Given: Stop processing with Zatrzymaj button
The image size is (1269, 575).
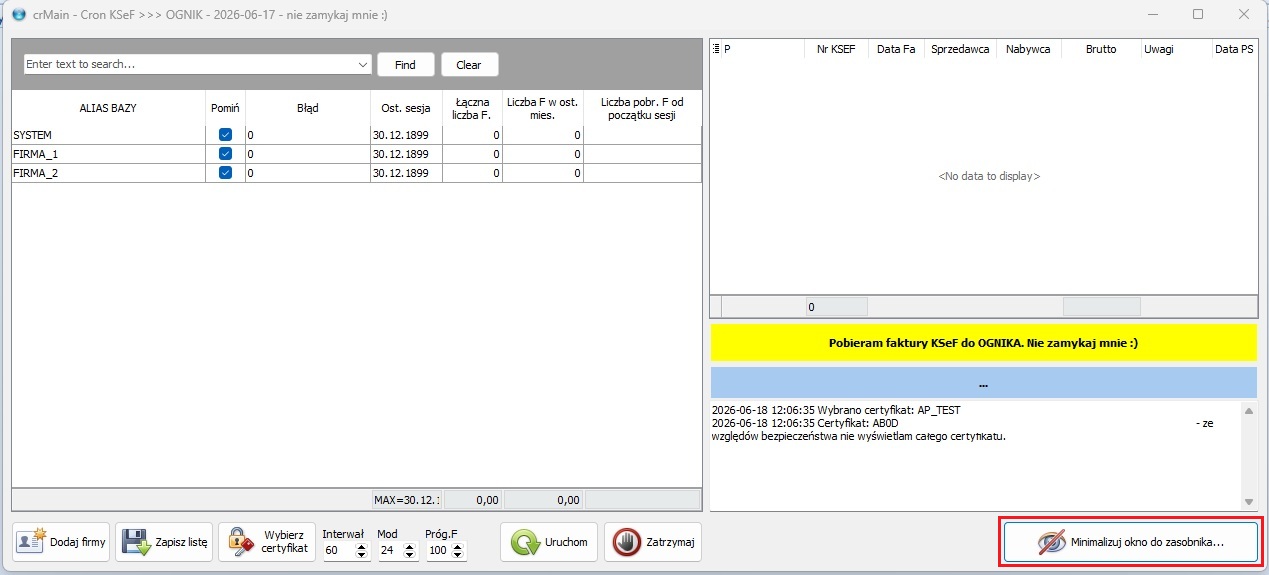Looking at the screenshot, I should (653, 542).
